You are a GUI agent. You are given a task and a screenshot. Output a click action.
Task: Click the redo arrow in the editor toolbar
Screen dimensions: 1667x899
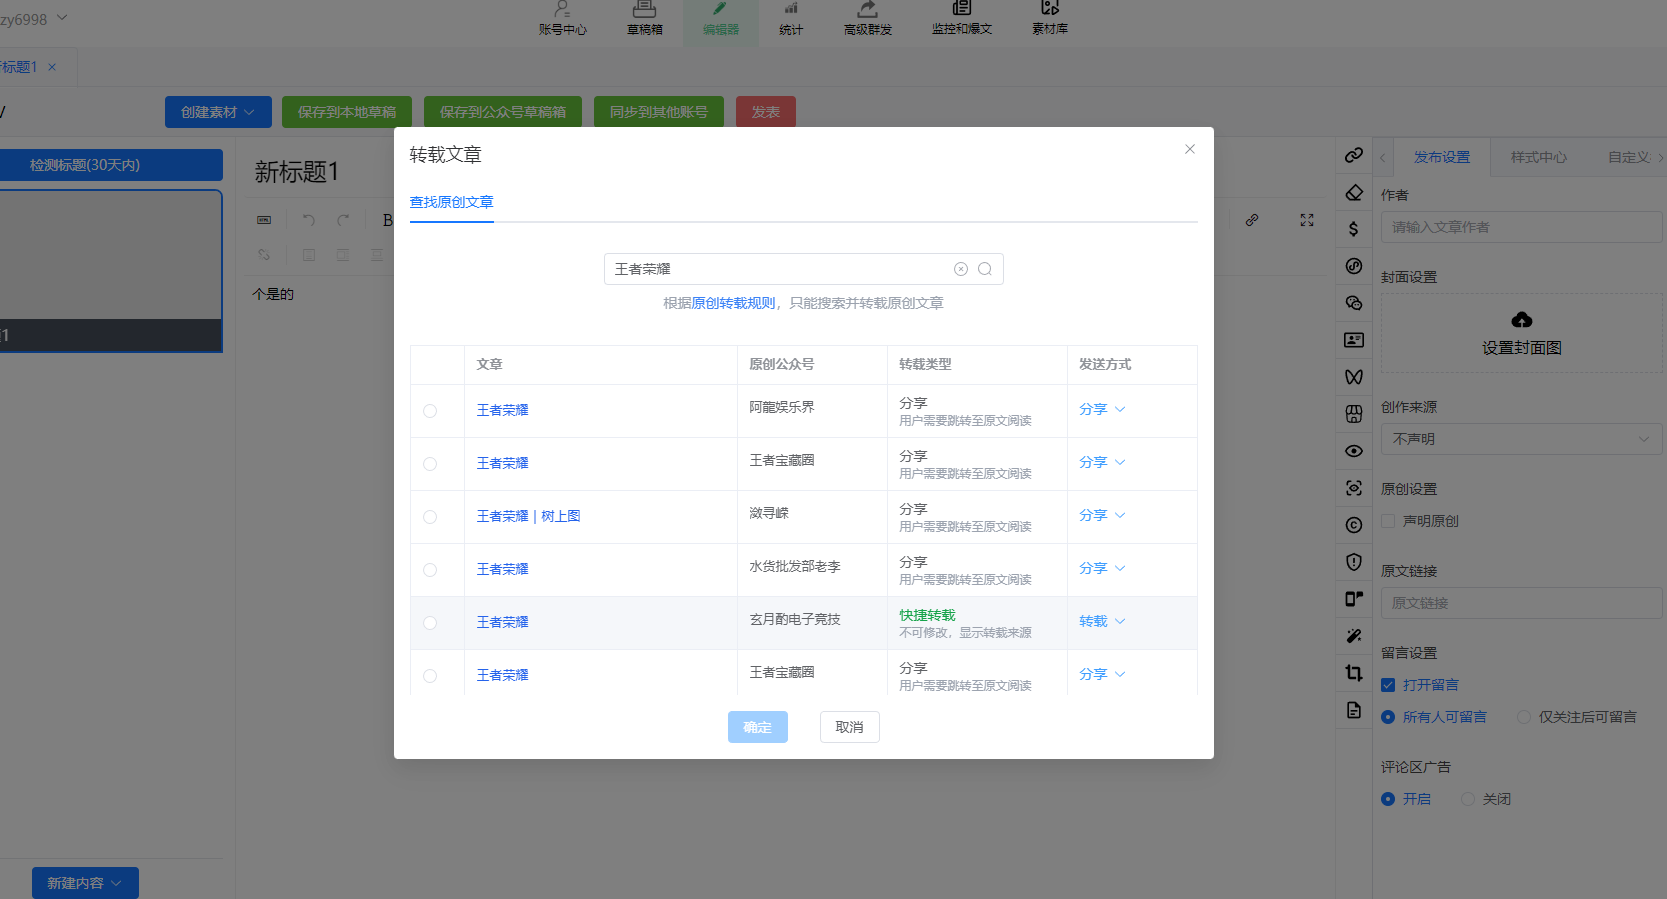(343, 220)
